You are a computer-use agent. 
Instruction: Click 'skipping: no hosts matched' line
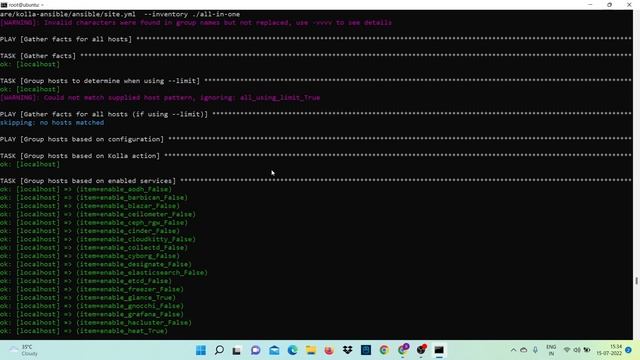point(52,122)
